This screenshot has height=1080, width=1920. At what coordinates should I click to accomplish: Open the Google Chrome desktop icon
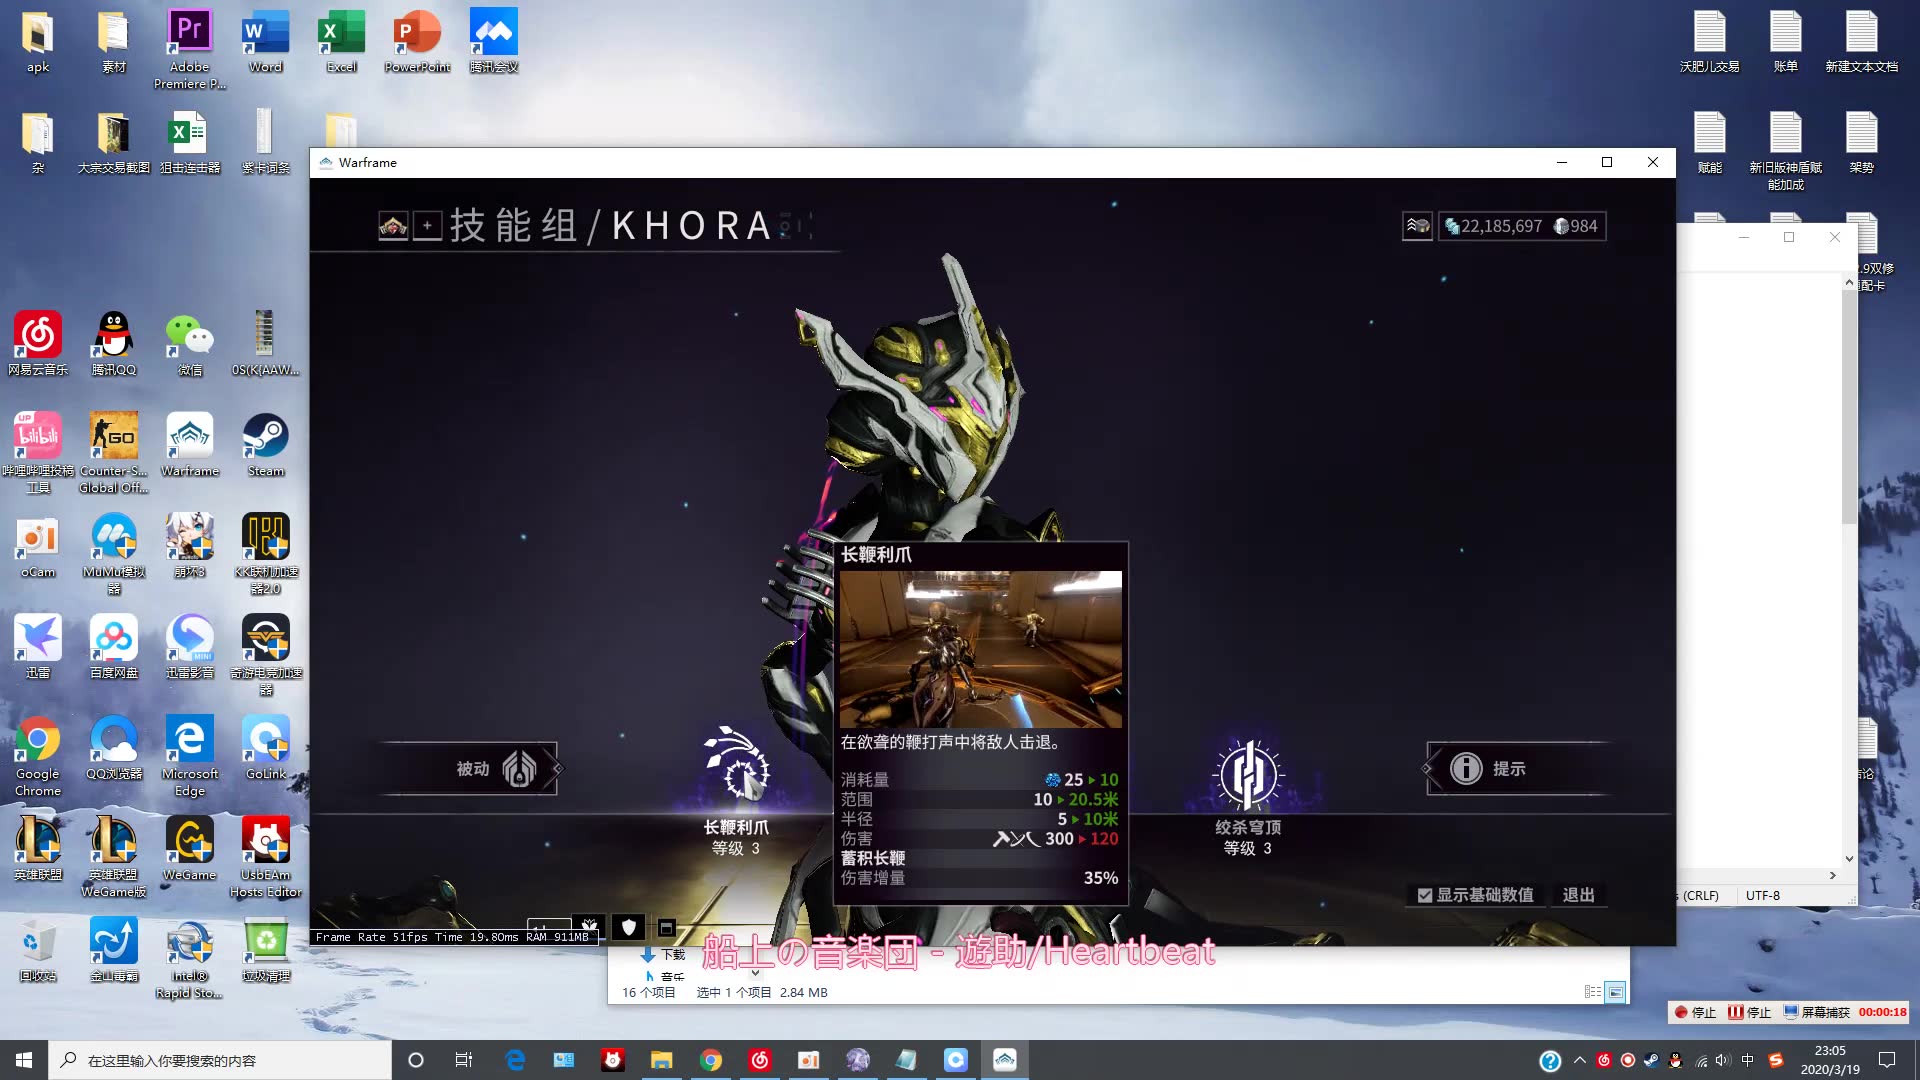coord(38,756)
